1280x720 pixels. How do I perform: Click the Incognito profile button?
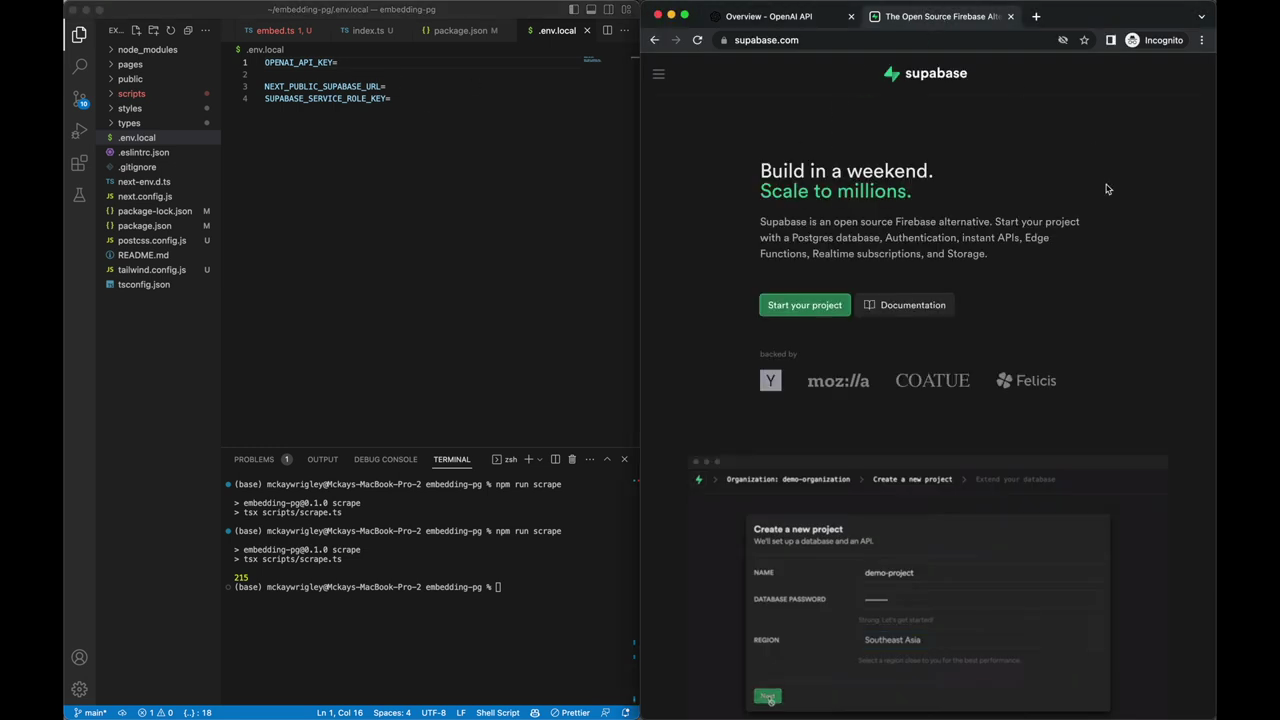1154,40
